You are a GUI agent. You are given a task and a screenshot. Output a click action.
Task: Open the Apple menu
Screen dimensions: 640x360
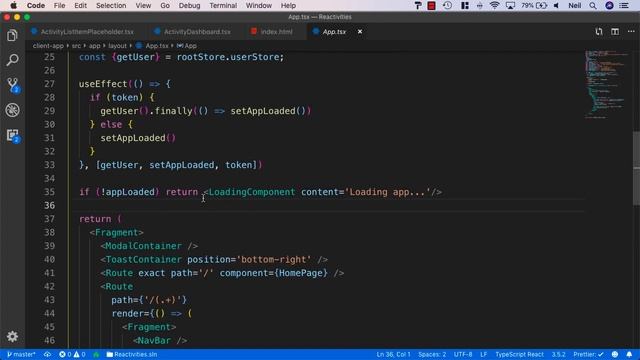(x=13, y=6)
